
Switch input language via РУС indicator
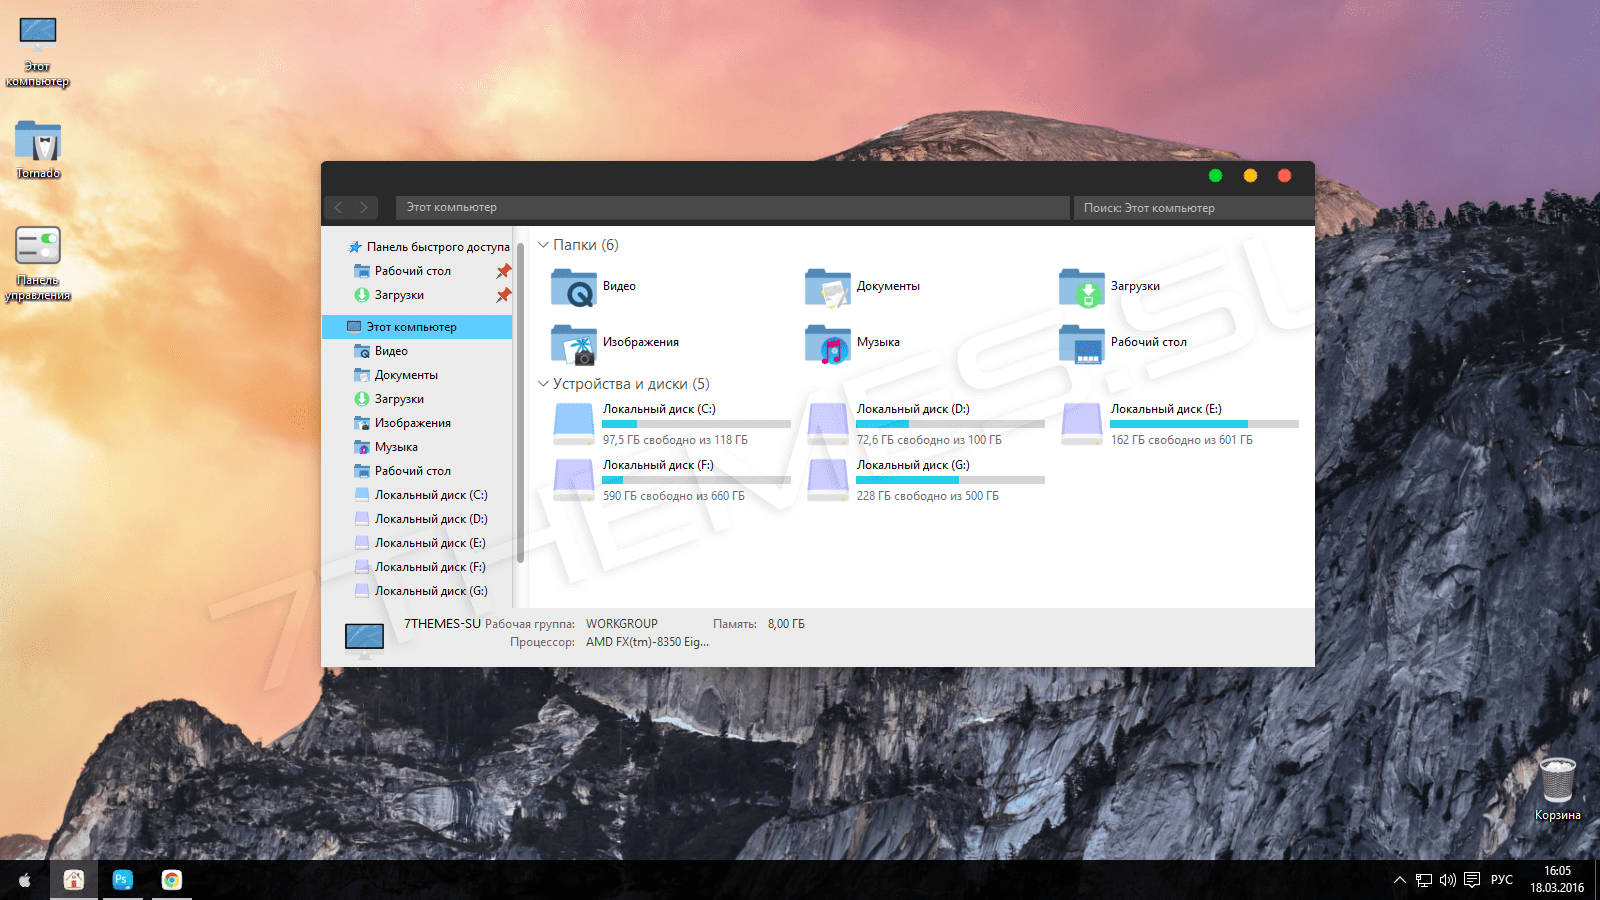point(1501,880)
